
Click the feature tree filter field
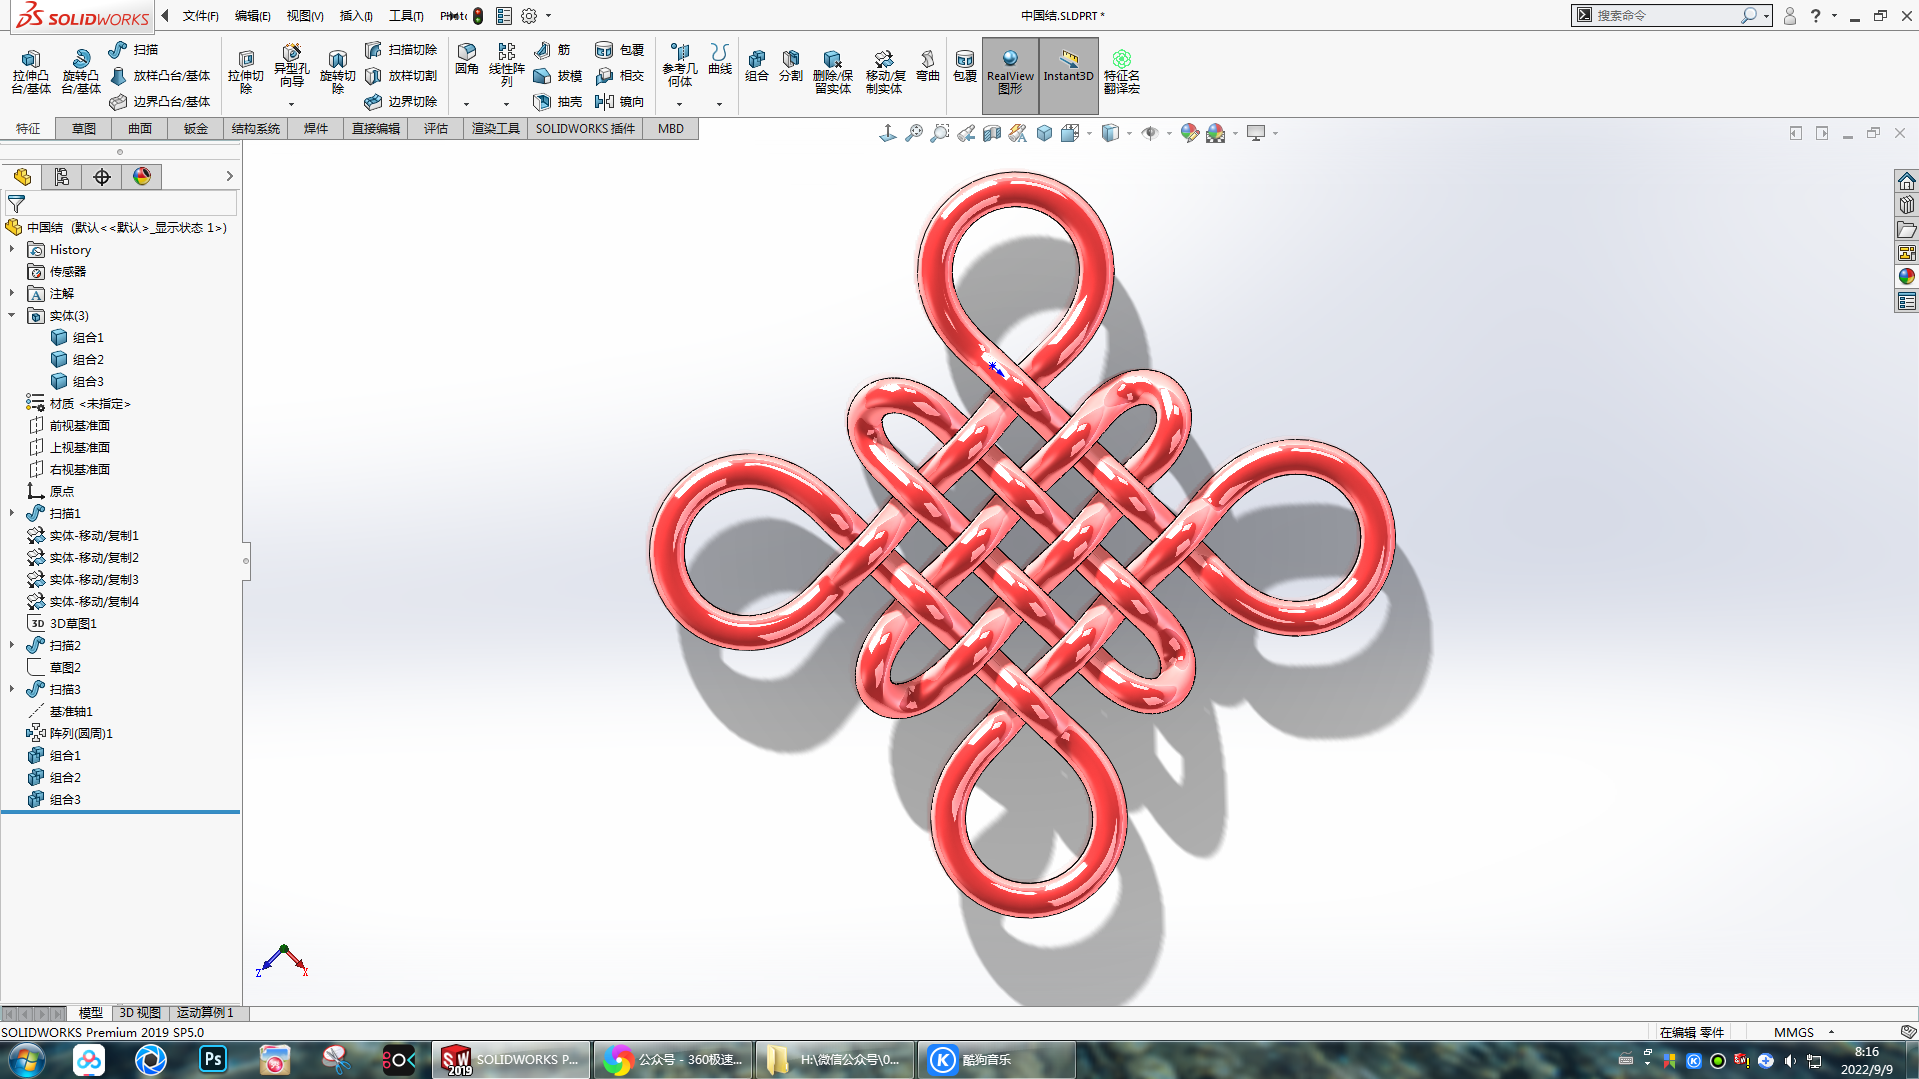(121, 203)
